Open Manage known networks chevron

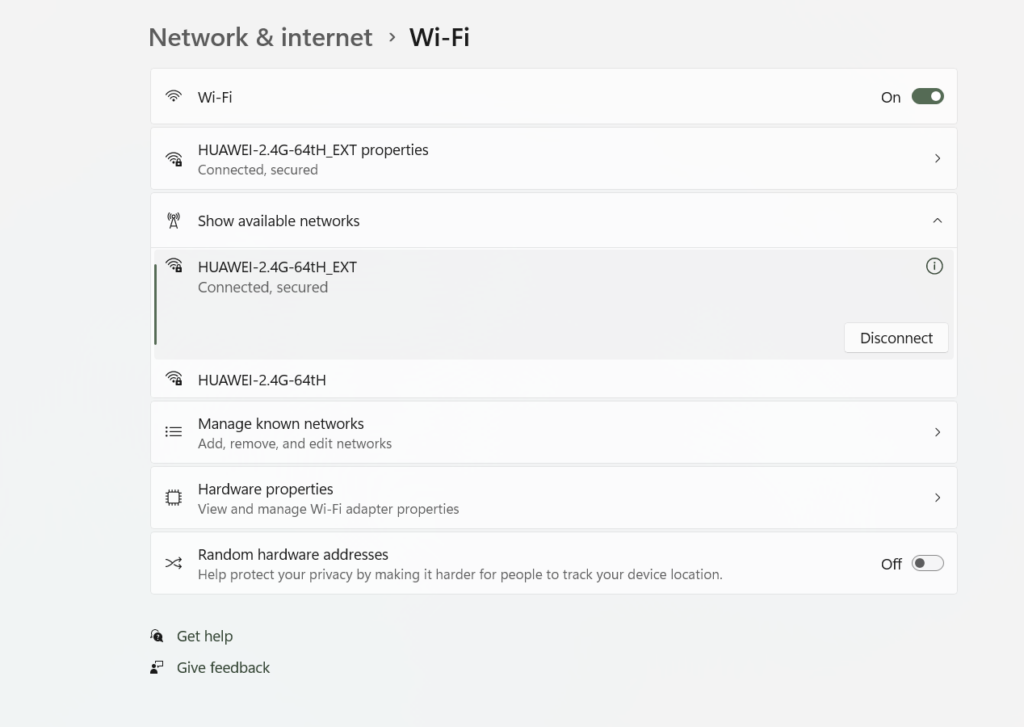click(937, 432)
